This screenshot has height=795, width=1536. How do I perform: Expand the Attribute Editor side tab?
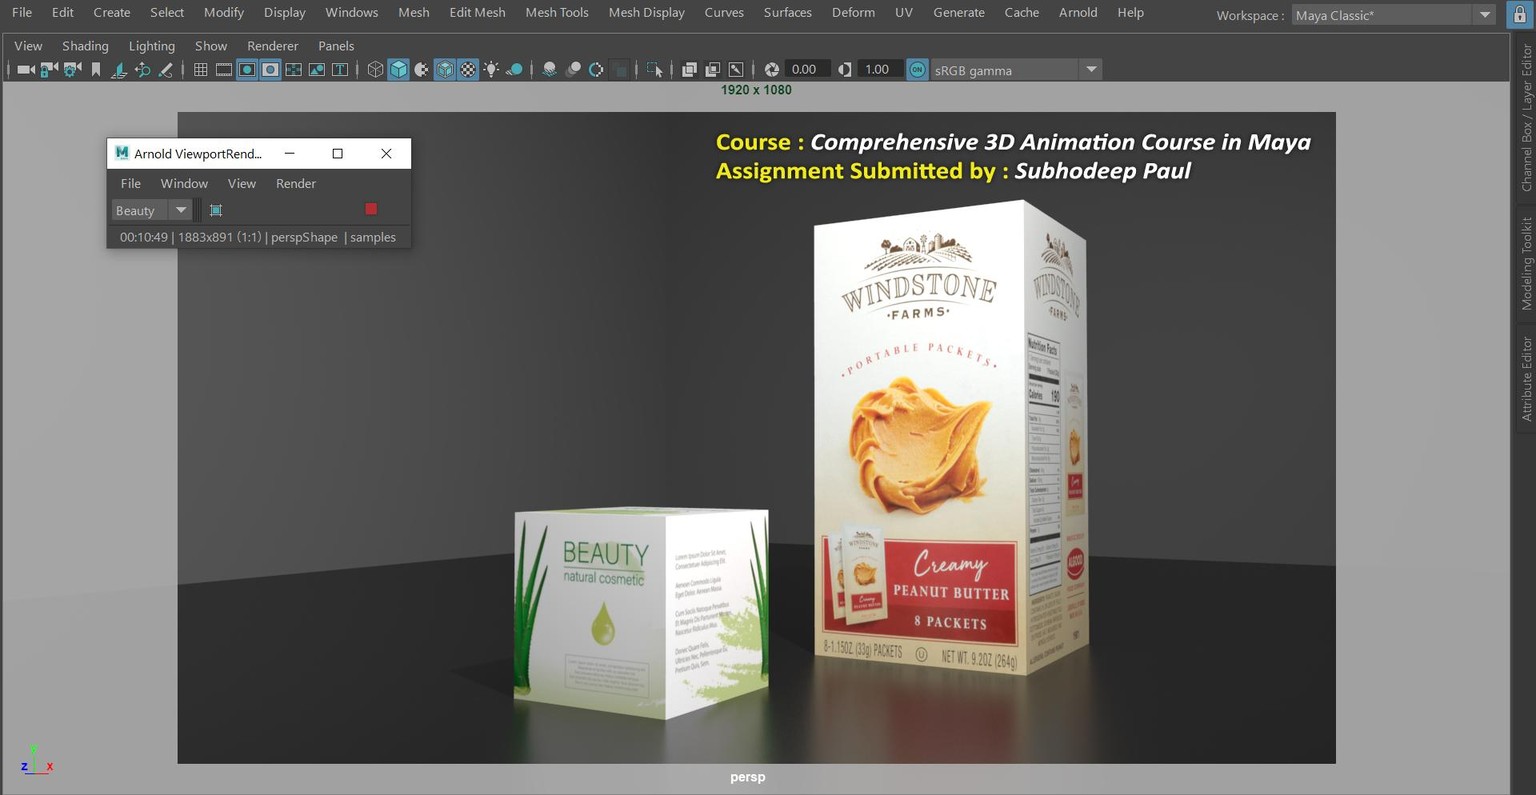point(1526,378)
